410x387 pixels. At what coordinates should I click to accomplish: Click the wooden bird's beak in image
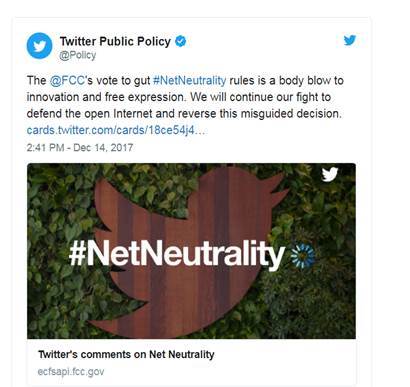coord(278,192)
